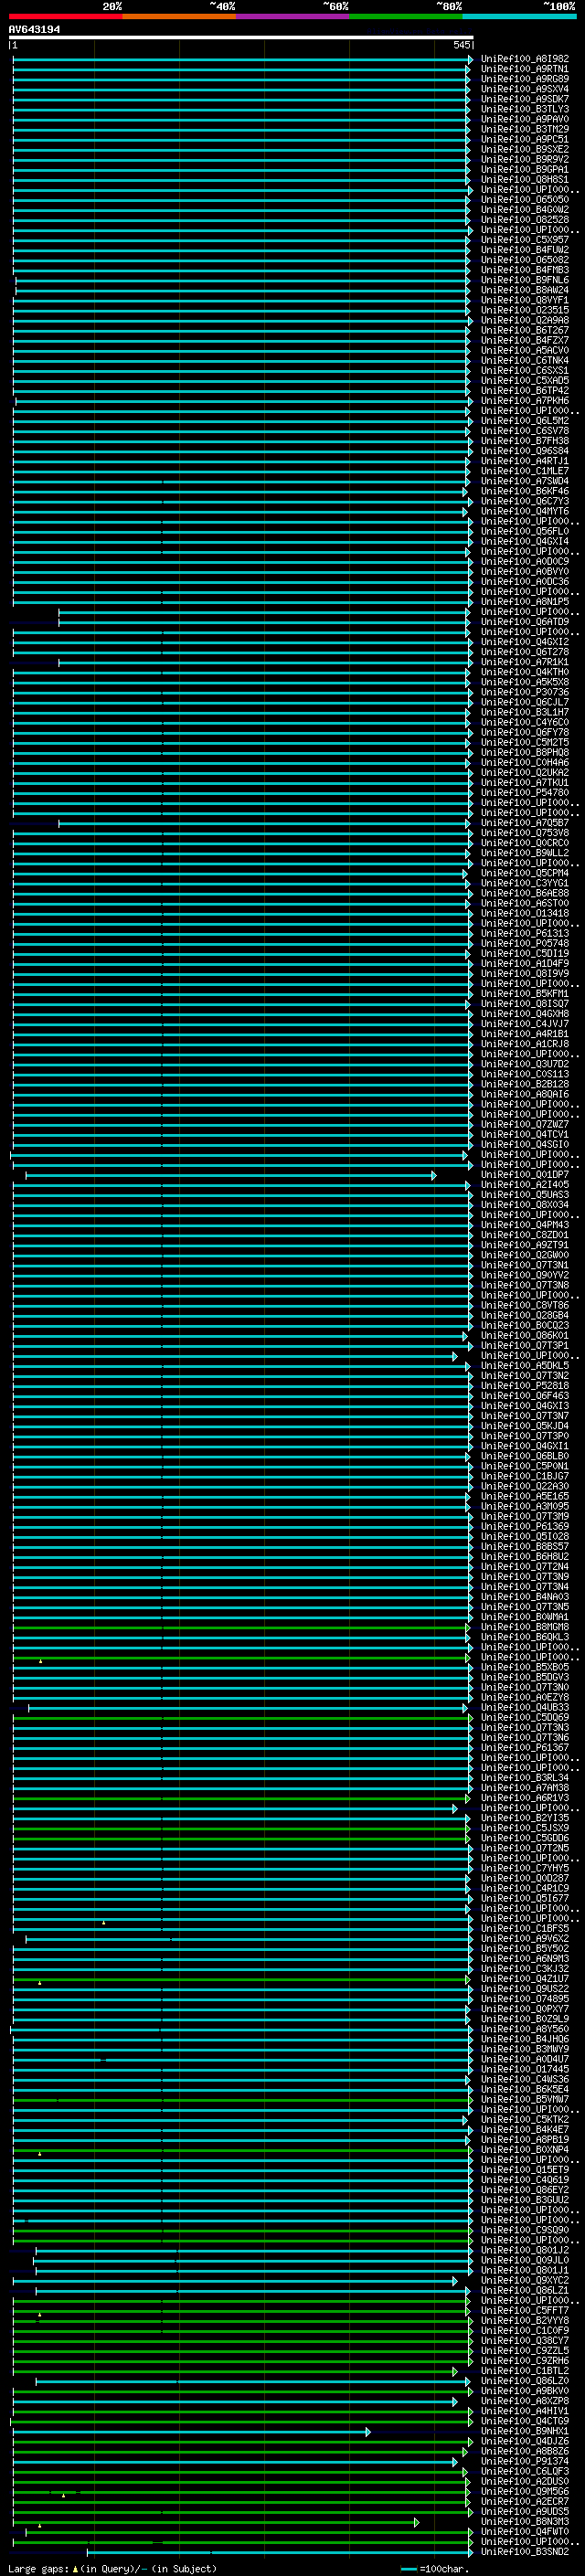Click the short alignment bar for B9NHX1
This screenshot has width=585, height=2576.
(x=191, y=2432)
